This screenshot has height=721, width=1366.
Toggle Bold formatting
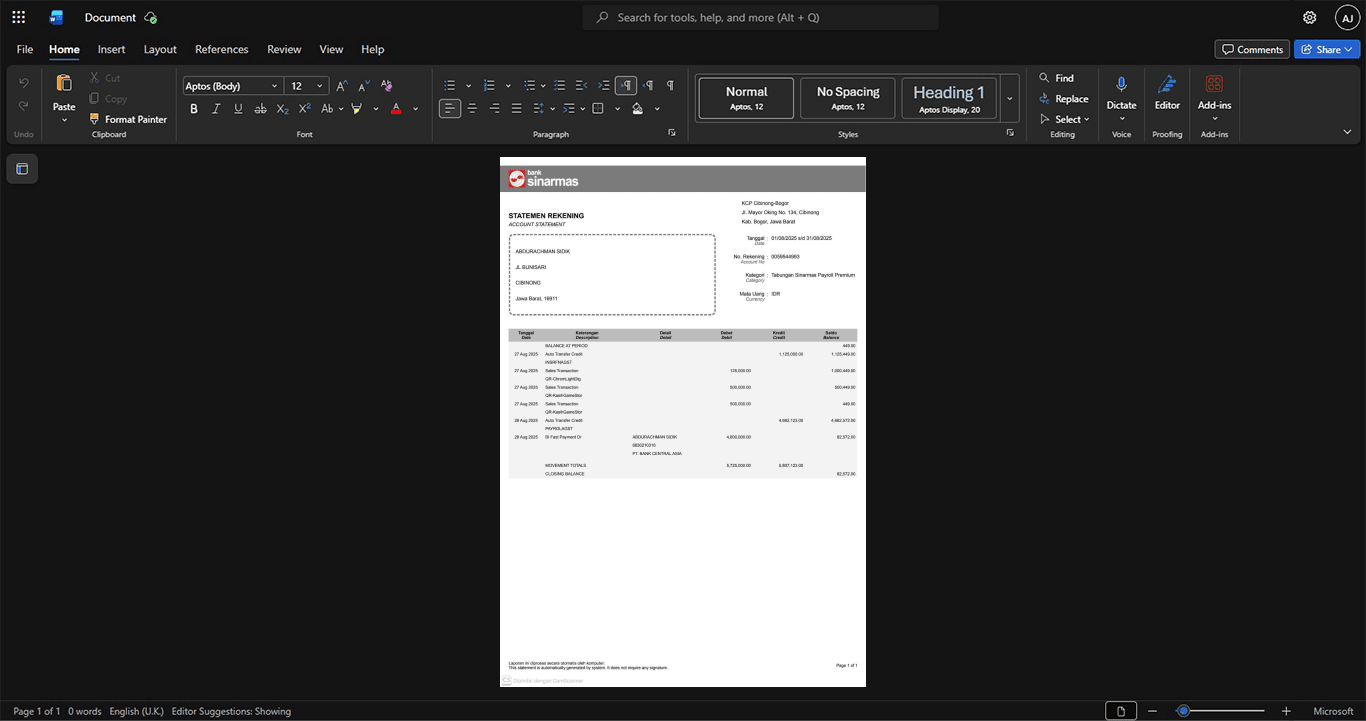[195, 108]
